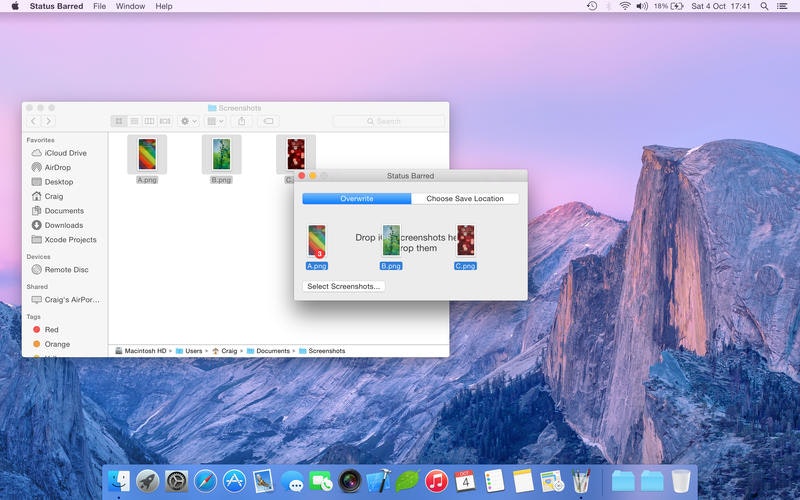Open the Status Barred app menu
Viewport: 800px width, 500px height.
[56, 6]
